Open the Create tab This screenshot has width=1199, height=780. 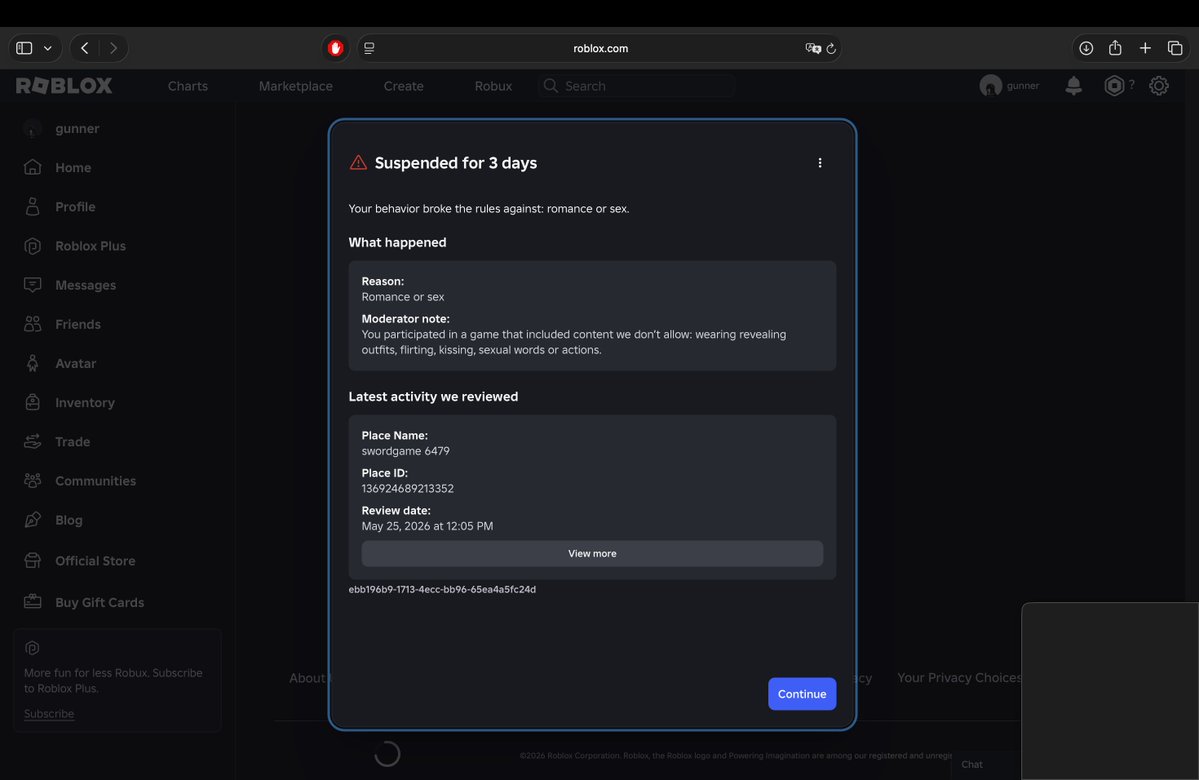403,86
